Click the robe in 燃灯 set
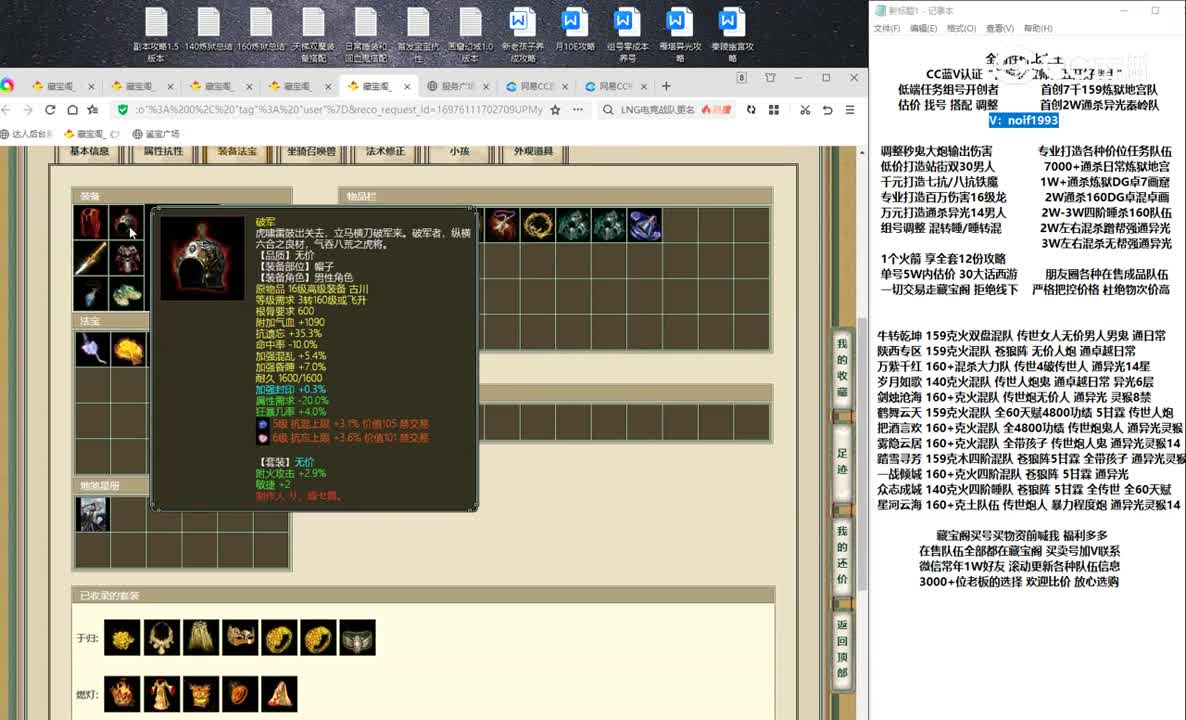 coord(162,694)
